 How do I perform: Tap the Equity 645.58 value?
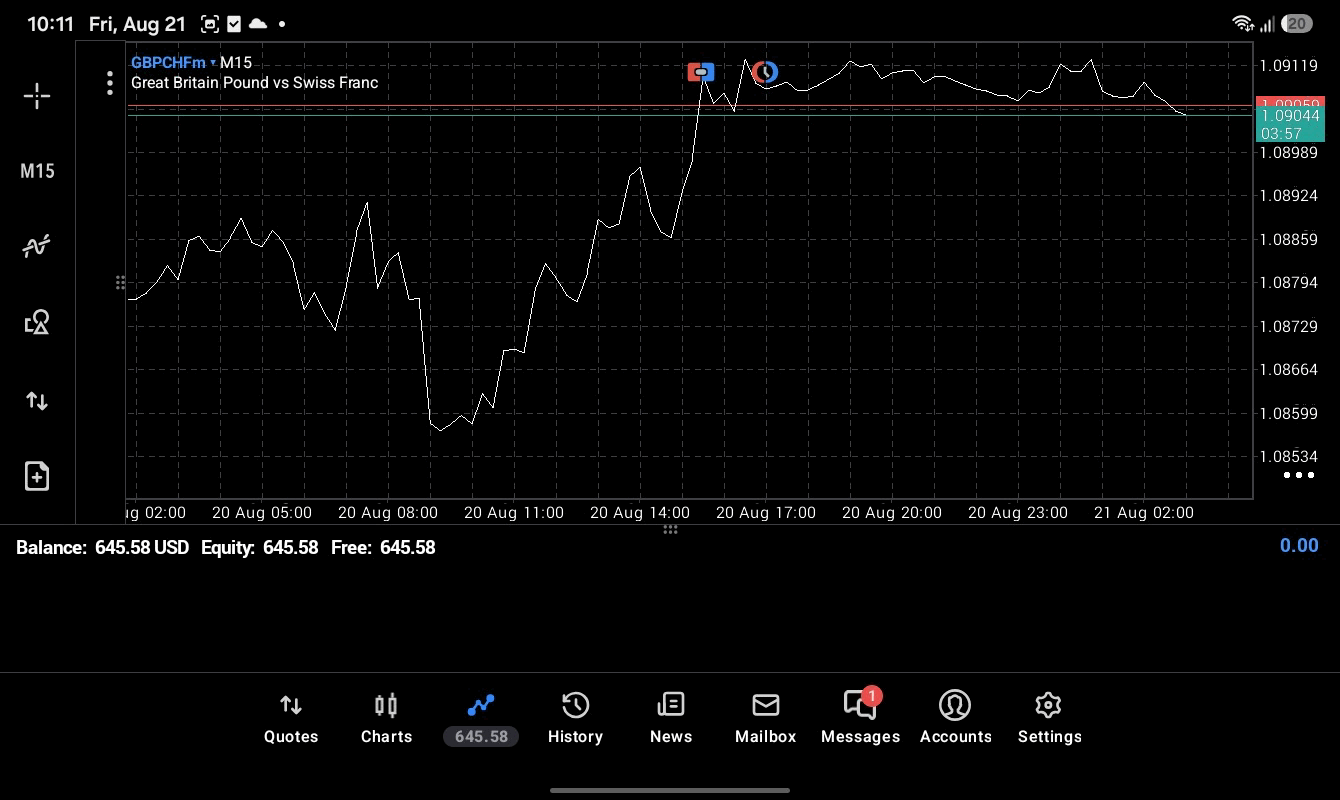tap(259, 548)
